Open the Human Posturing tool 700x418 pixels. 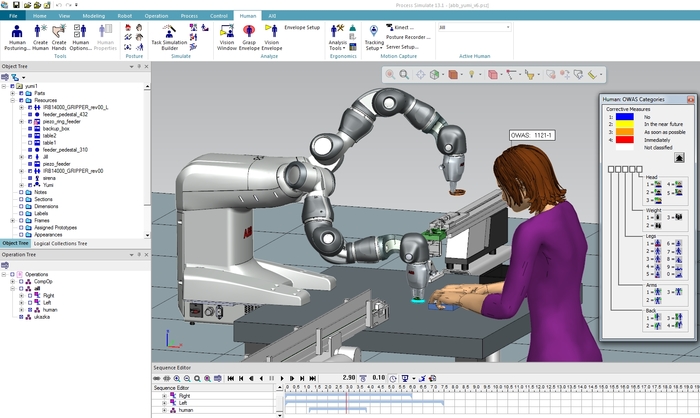tap(17, 37)
